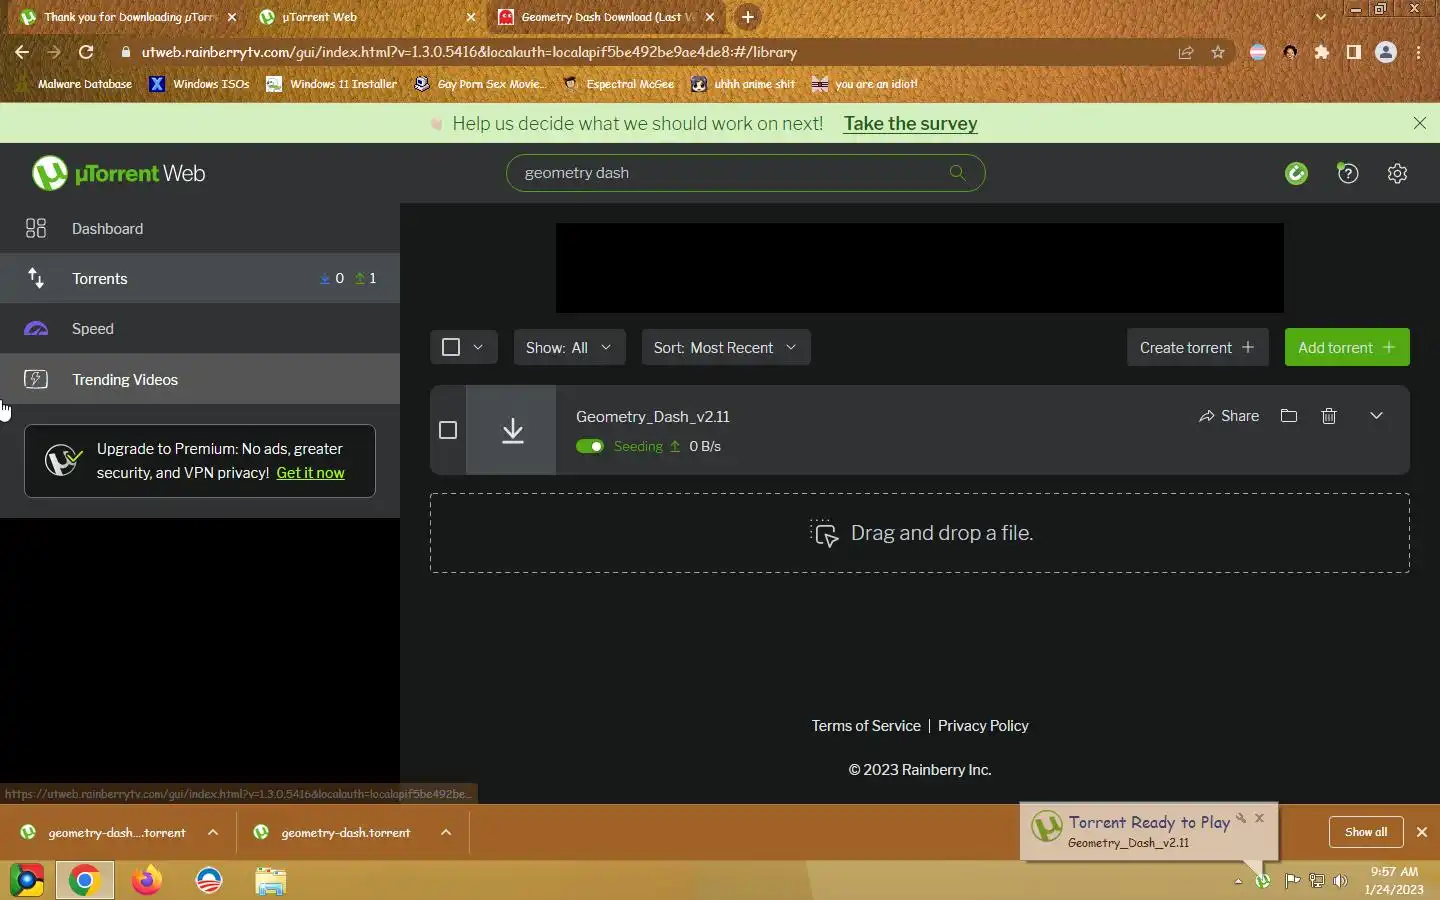The image size is (1440, 900).
Task: Toggle the Seeding switch for Geometry_Dash_v2.11
Action: (x=590, y=446)
